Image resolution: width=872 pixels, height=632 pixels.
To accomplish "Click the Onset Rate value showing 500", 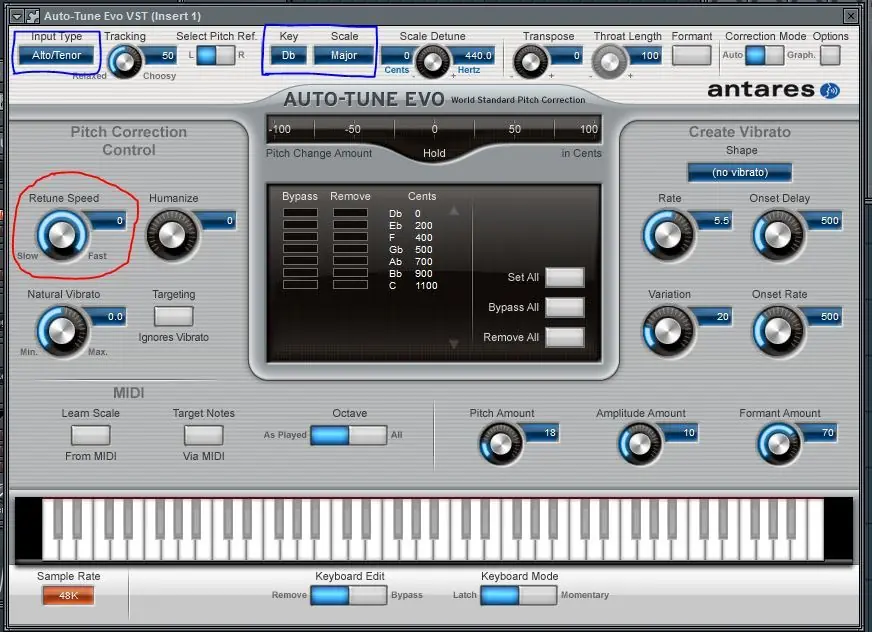I will (x=824, y=317).
